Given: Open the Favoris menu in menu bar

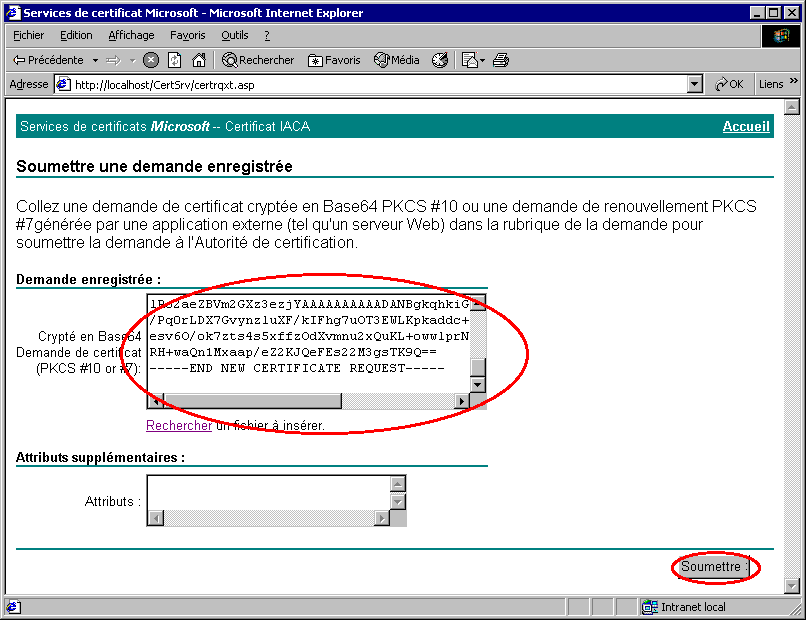Looking at the screenshot, I should pos(188,35).
